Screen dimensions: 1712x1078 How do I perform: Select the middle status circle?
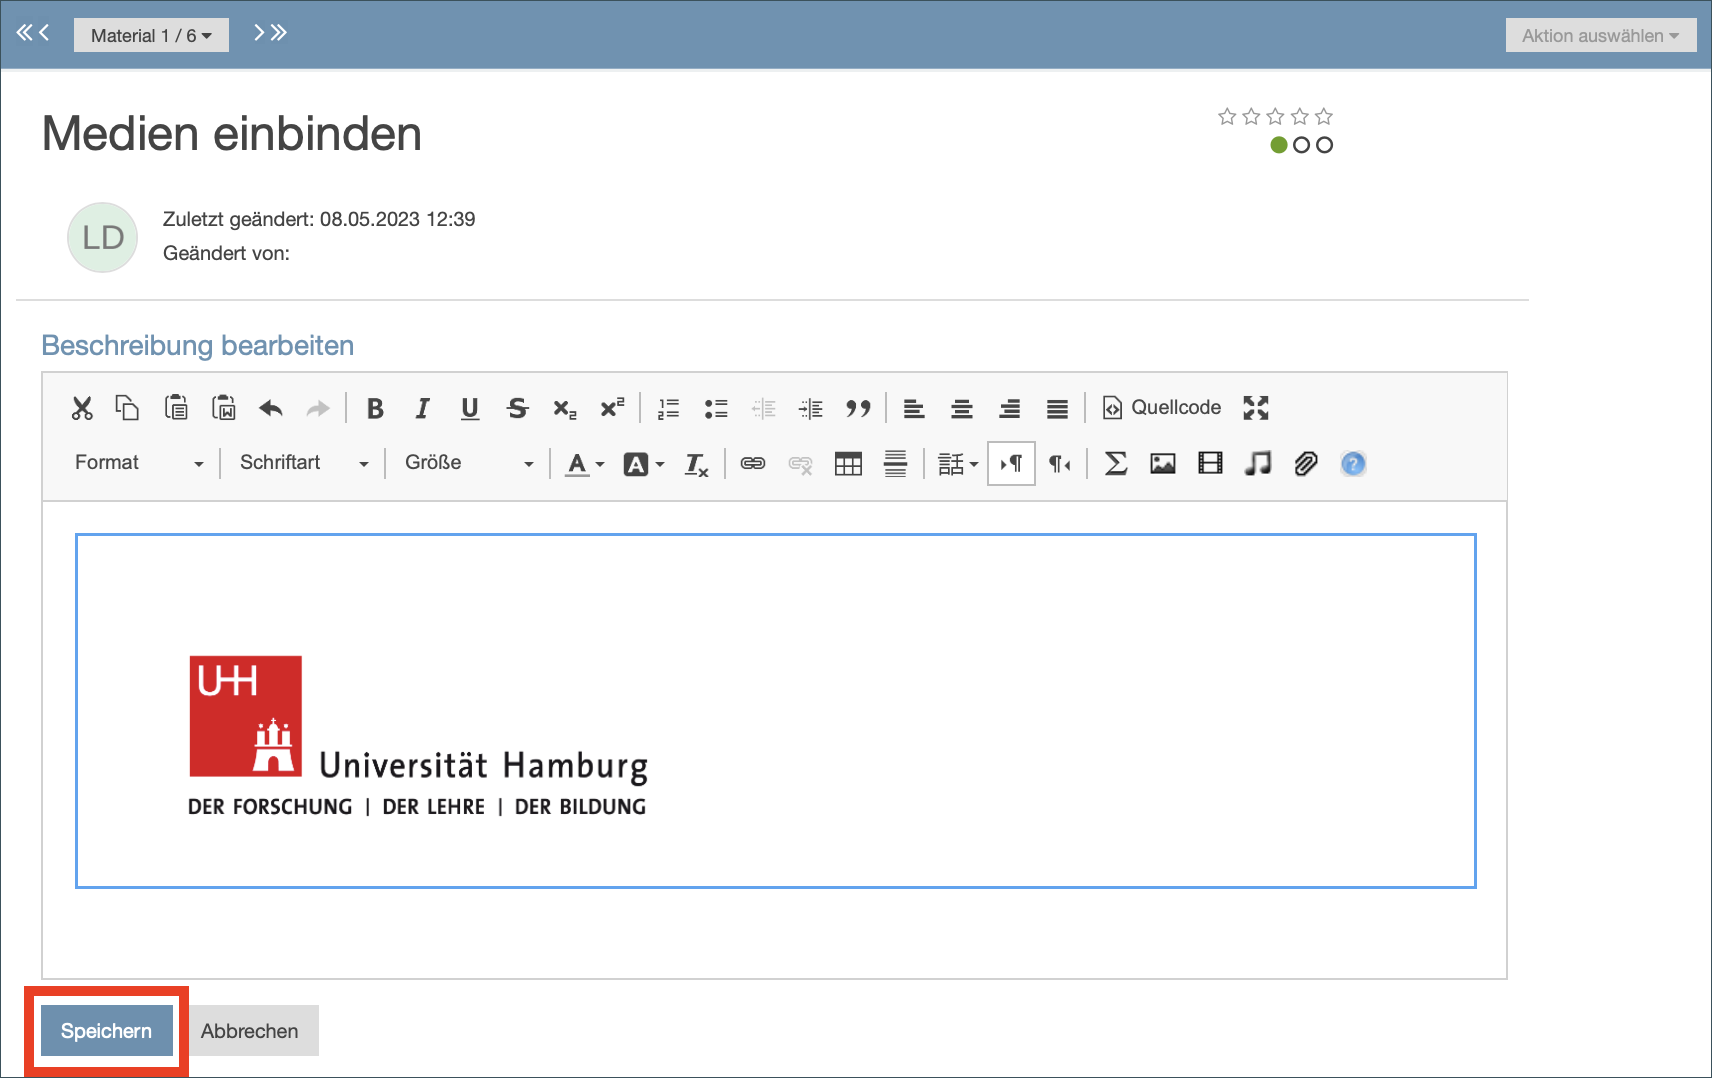tap(1301, 145)
